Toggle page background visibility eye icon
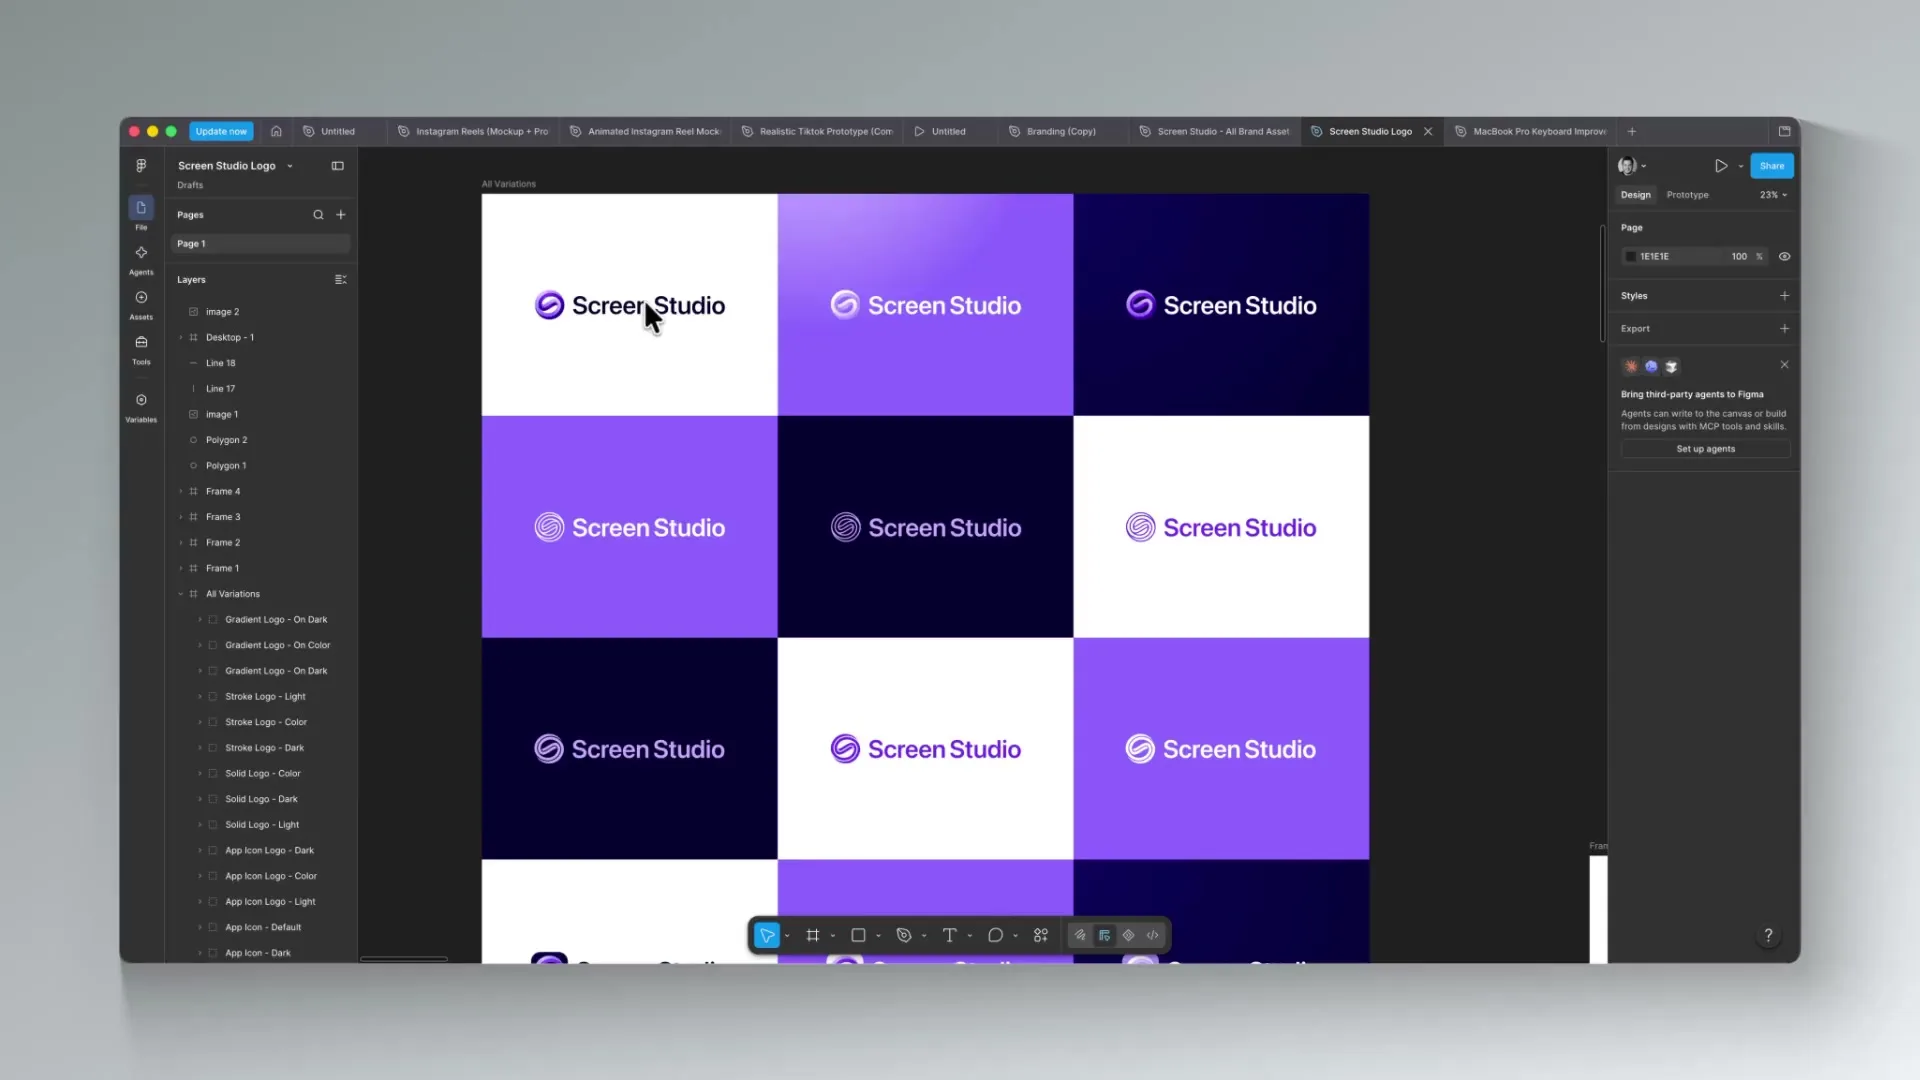 [1784, 257]
